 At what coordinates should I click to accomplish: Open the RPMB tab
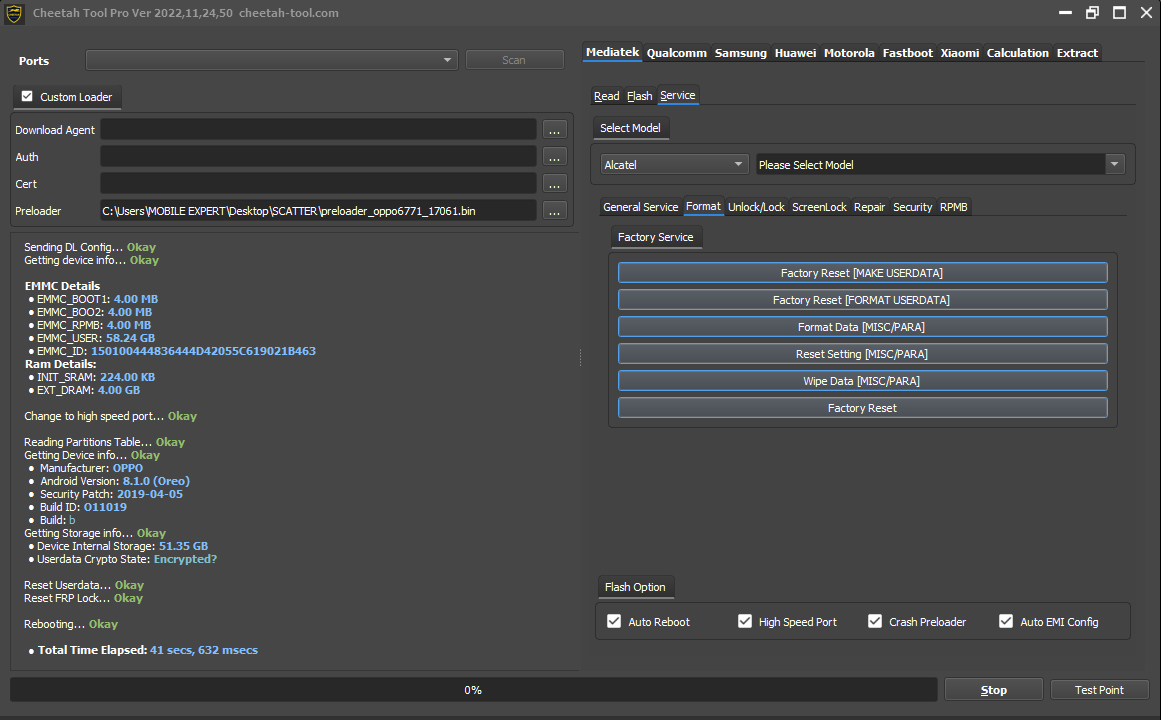point(954,207)
